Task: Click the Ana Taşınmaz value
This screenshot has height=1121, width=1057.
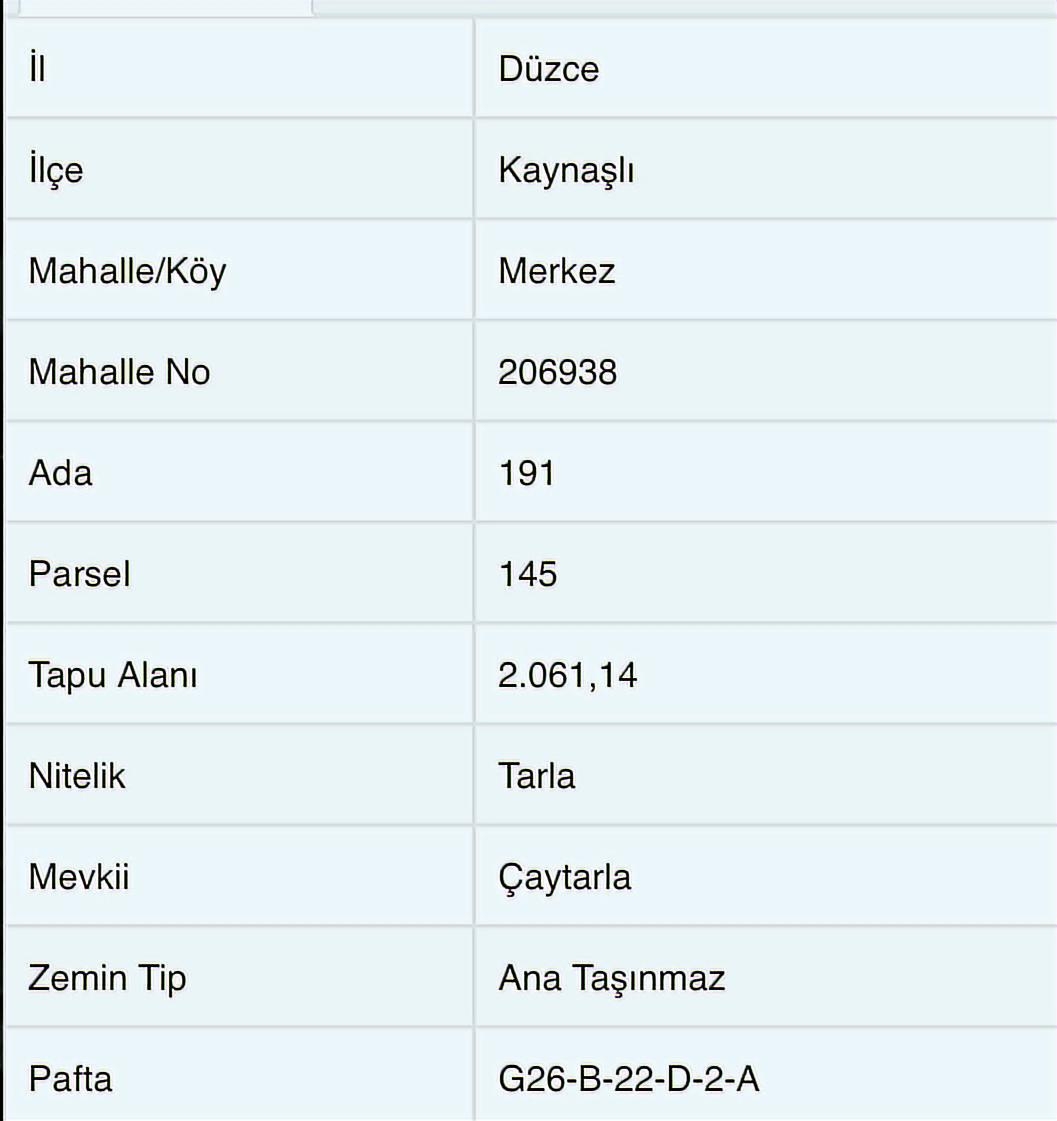Action: [611, 977]
